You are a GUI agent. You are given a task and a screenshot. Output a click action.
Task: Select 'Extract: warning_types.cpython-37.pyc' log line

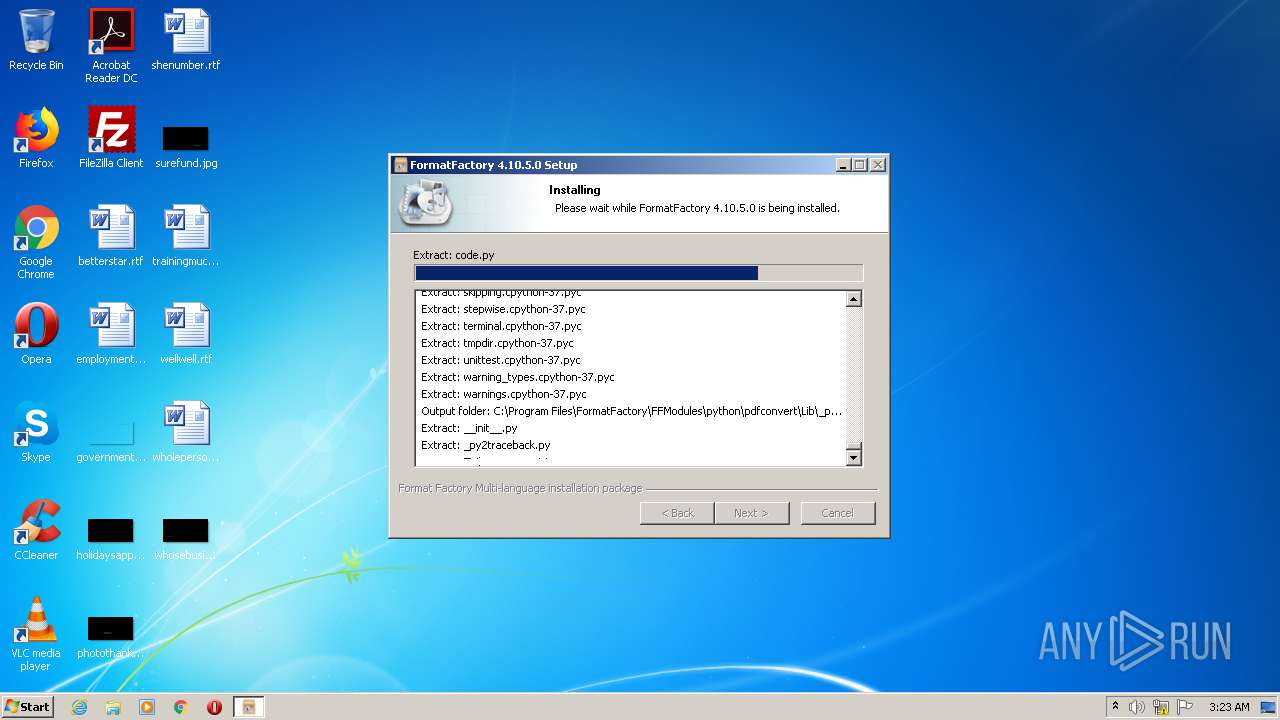point(518,377)
